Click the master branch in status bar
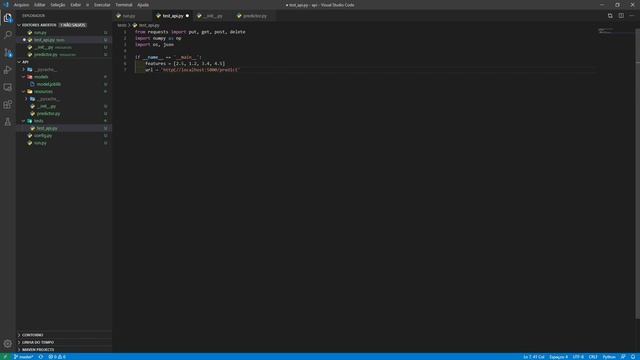Image resolution: width=640 pixels, height=360 pixels. coord(24,357)
